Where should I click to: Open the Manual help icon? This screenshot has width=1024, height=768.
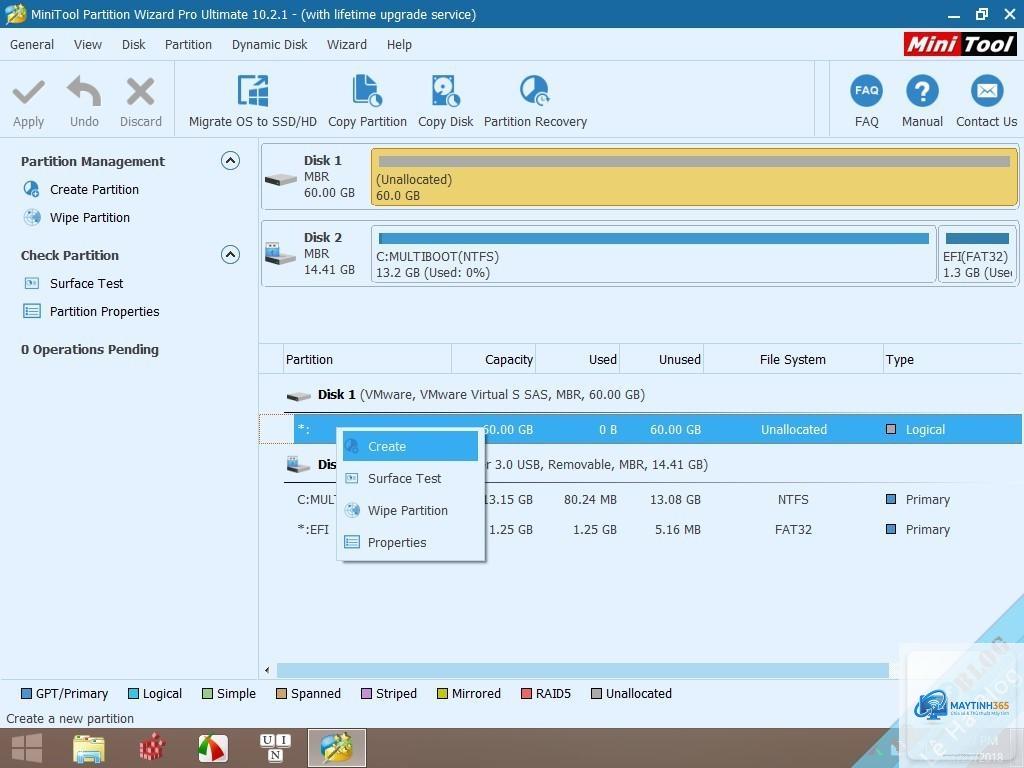pos(922,91)
